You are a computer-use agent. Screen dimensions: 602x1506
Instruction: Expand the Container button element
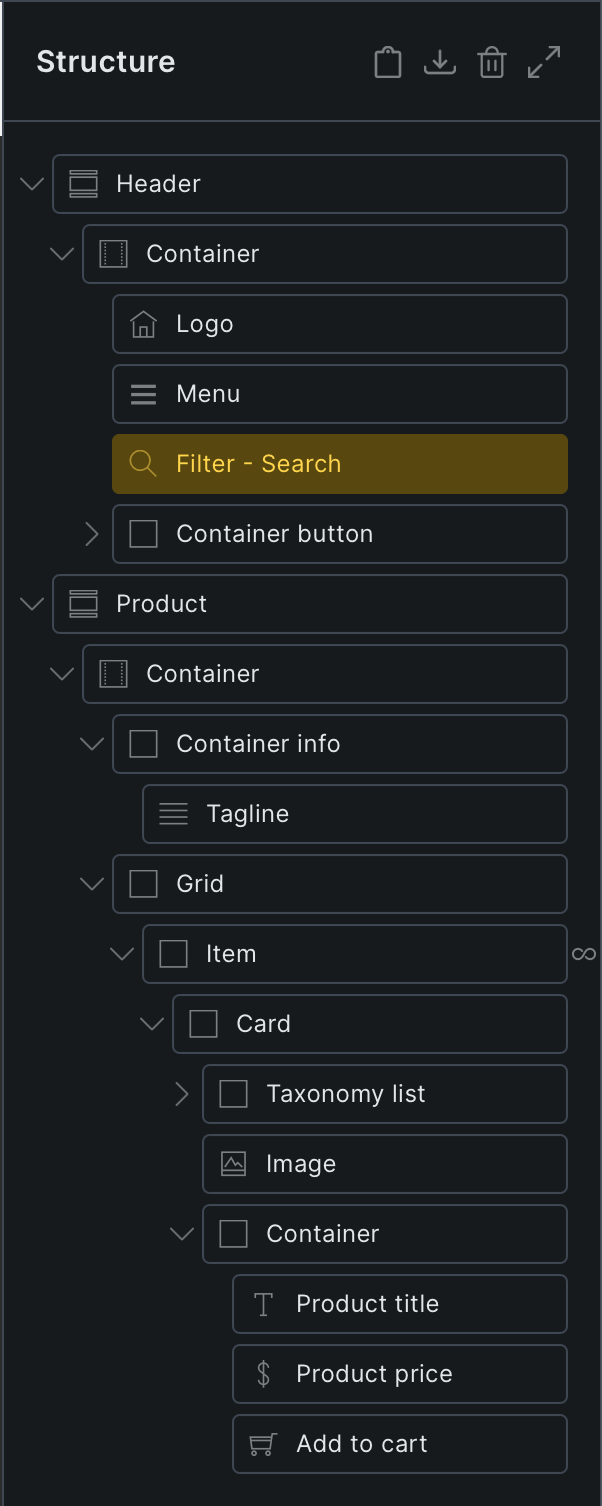tap(92, 534)
